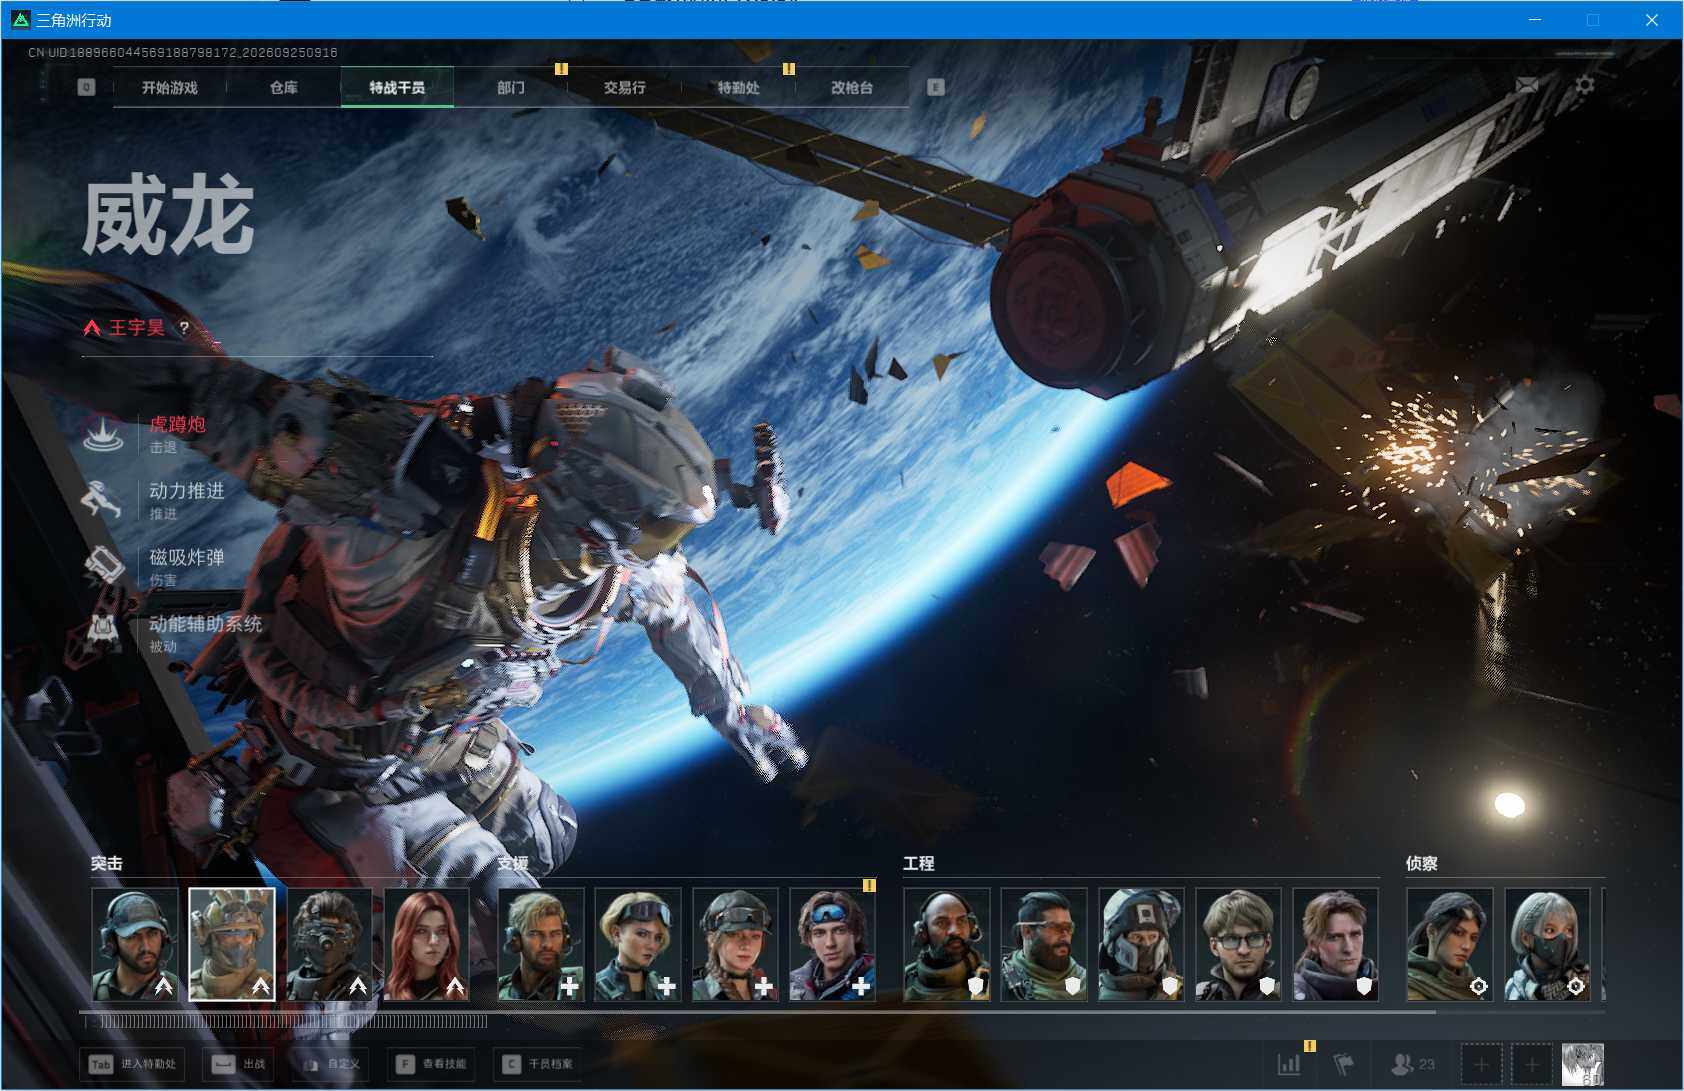1684x1091 pixels.
Task: Open the 干员档案 button
Action: pyautogui.click(x=538, y=1064)
